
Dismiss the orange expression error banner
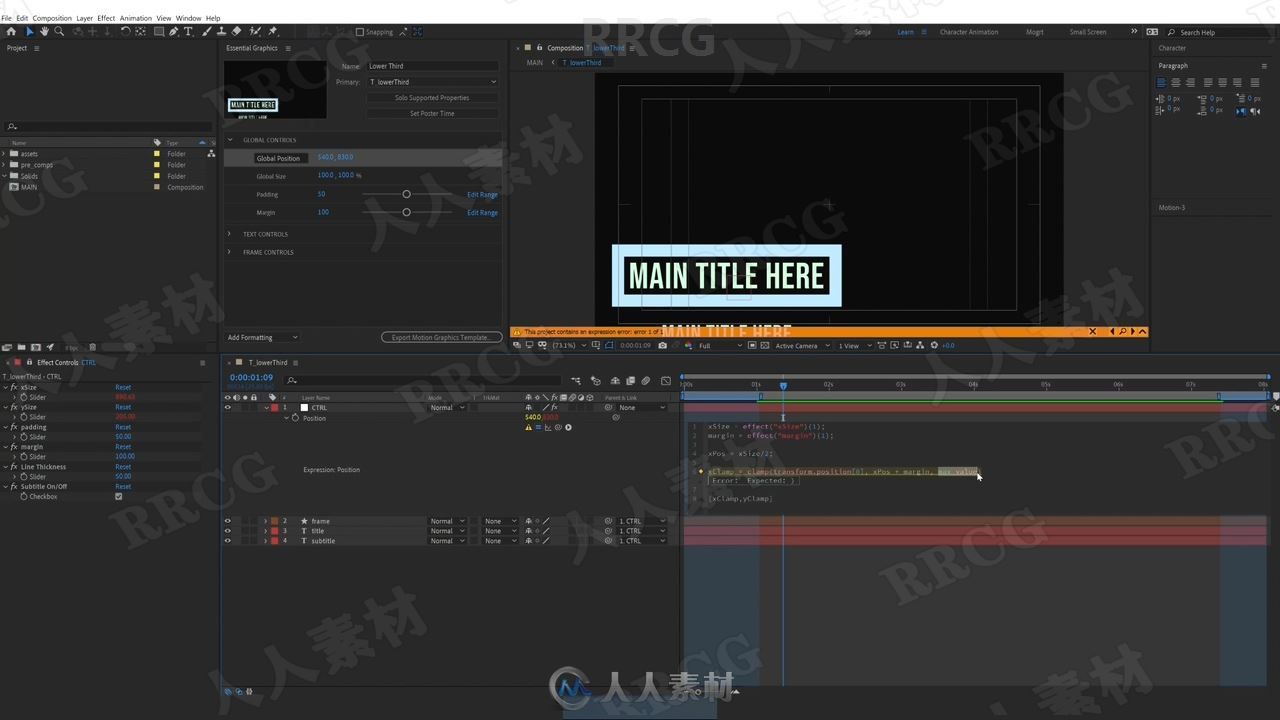(x=1092, y=332)
